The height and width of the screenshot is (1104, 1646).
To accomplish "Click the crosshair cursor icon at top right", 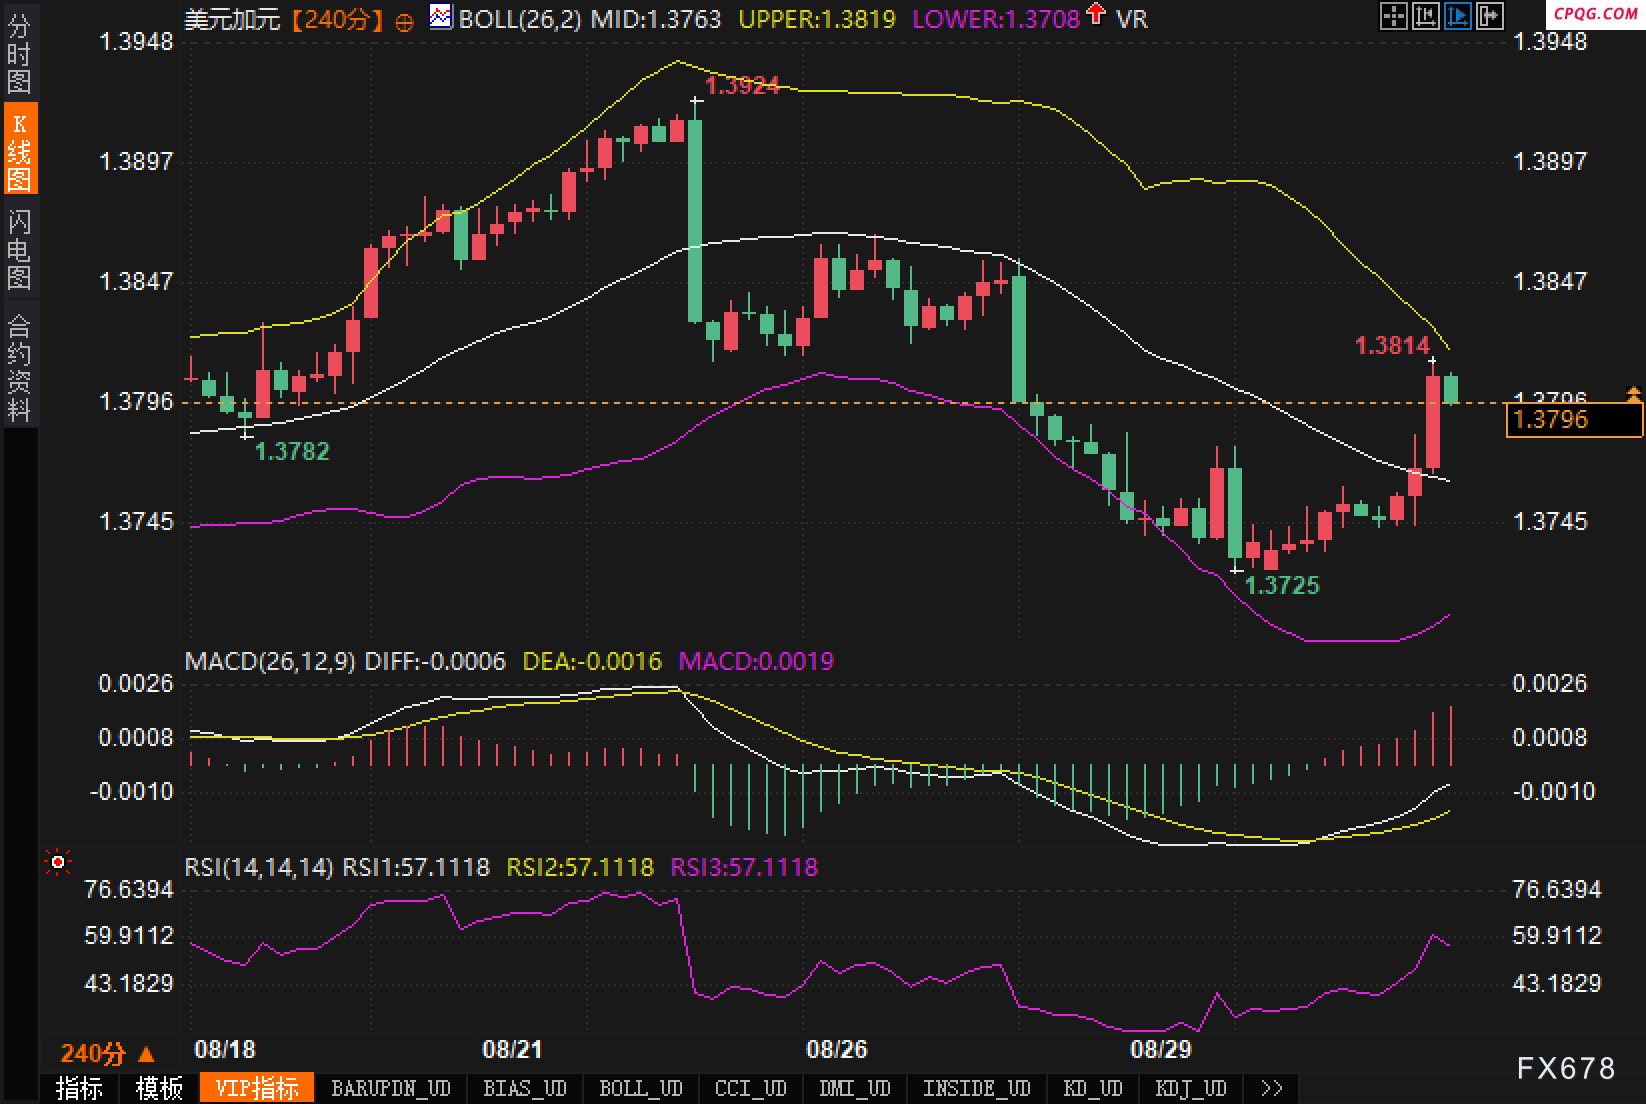I will tap(1393, 16).
